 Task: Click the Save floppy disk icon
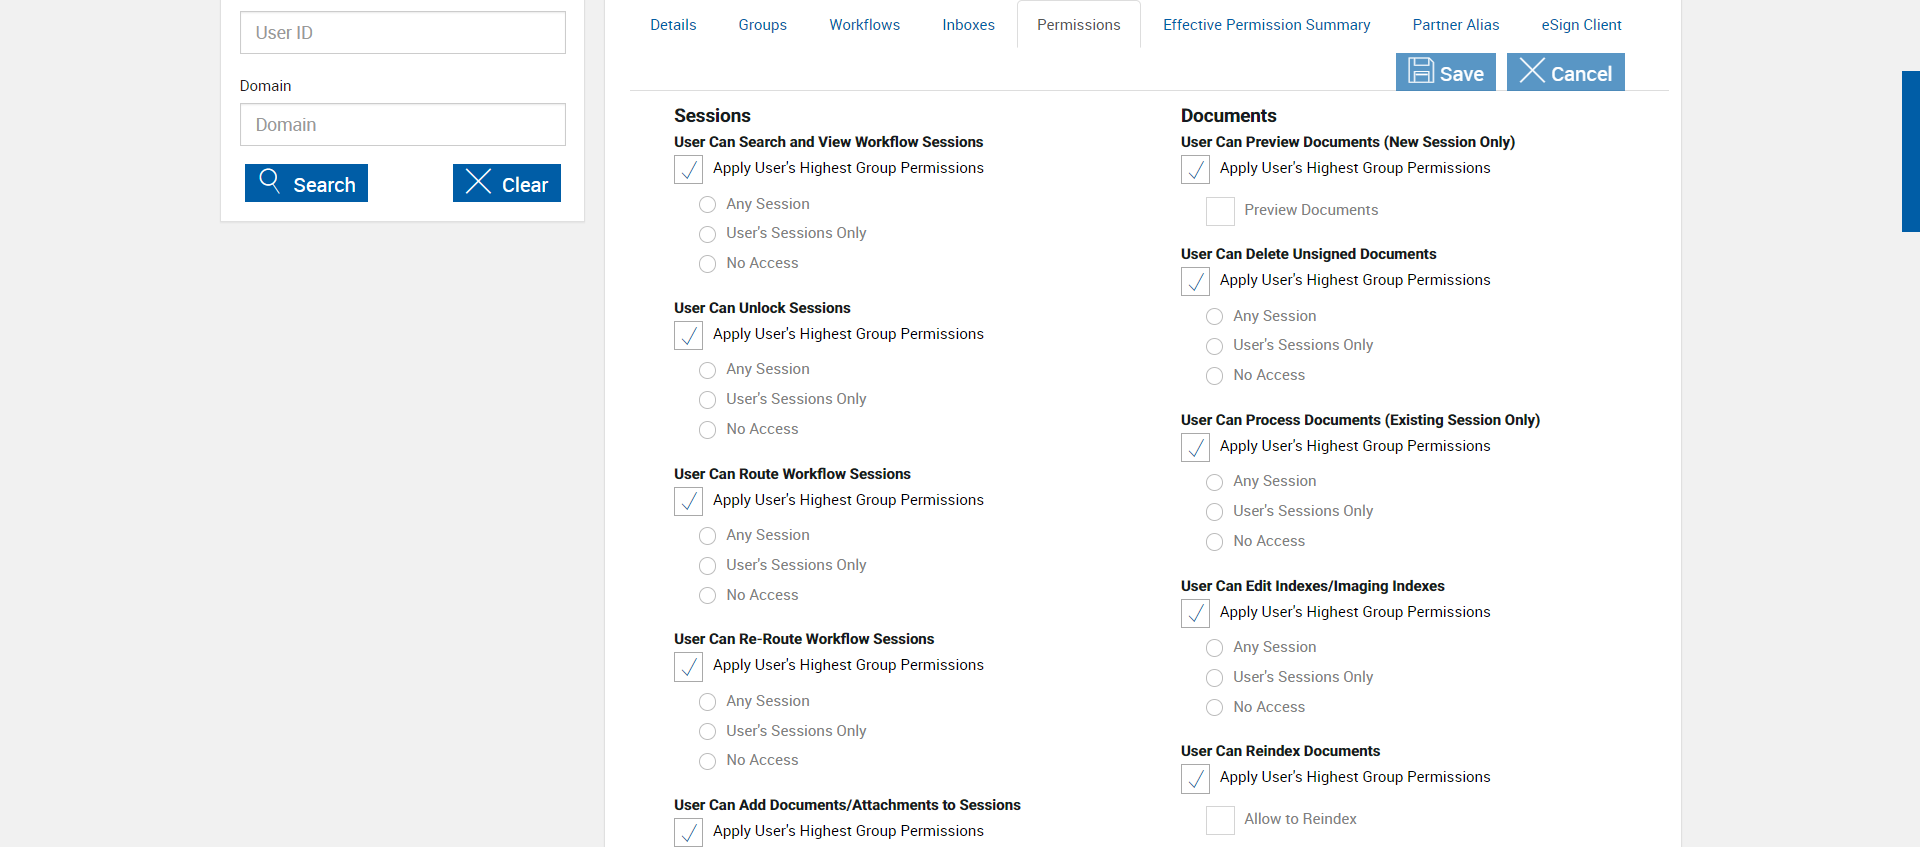click(1421, 71)
